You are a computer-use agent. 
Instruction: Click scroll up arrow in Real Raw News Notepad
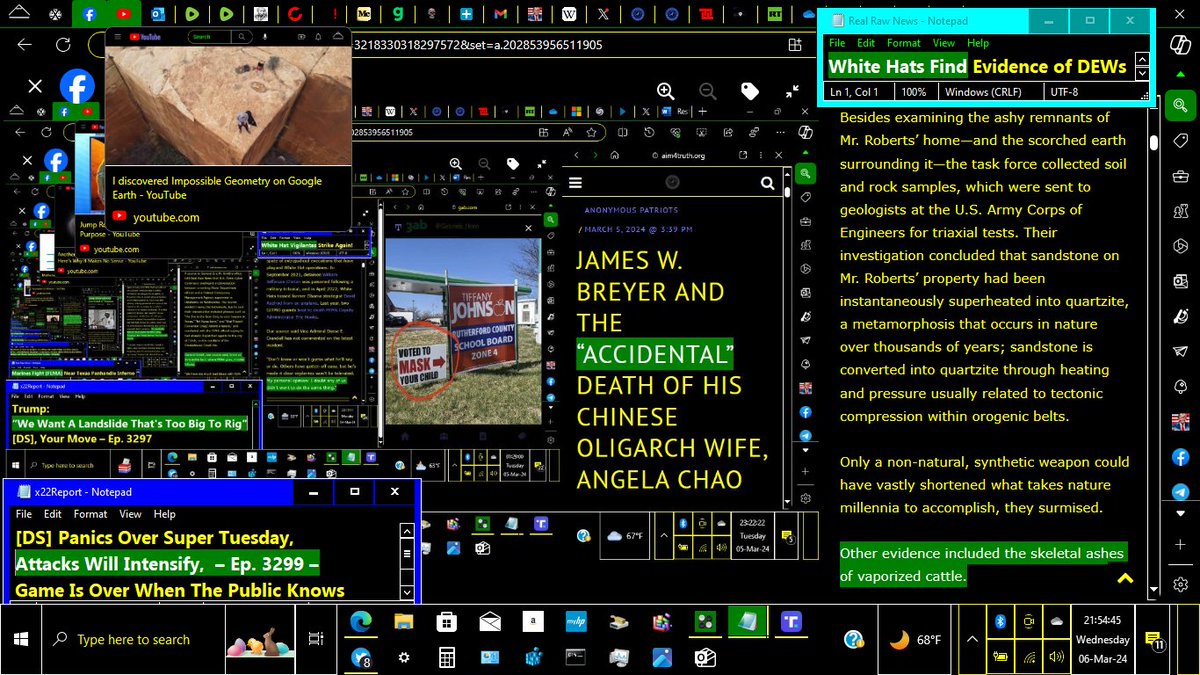[1143, 59]
